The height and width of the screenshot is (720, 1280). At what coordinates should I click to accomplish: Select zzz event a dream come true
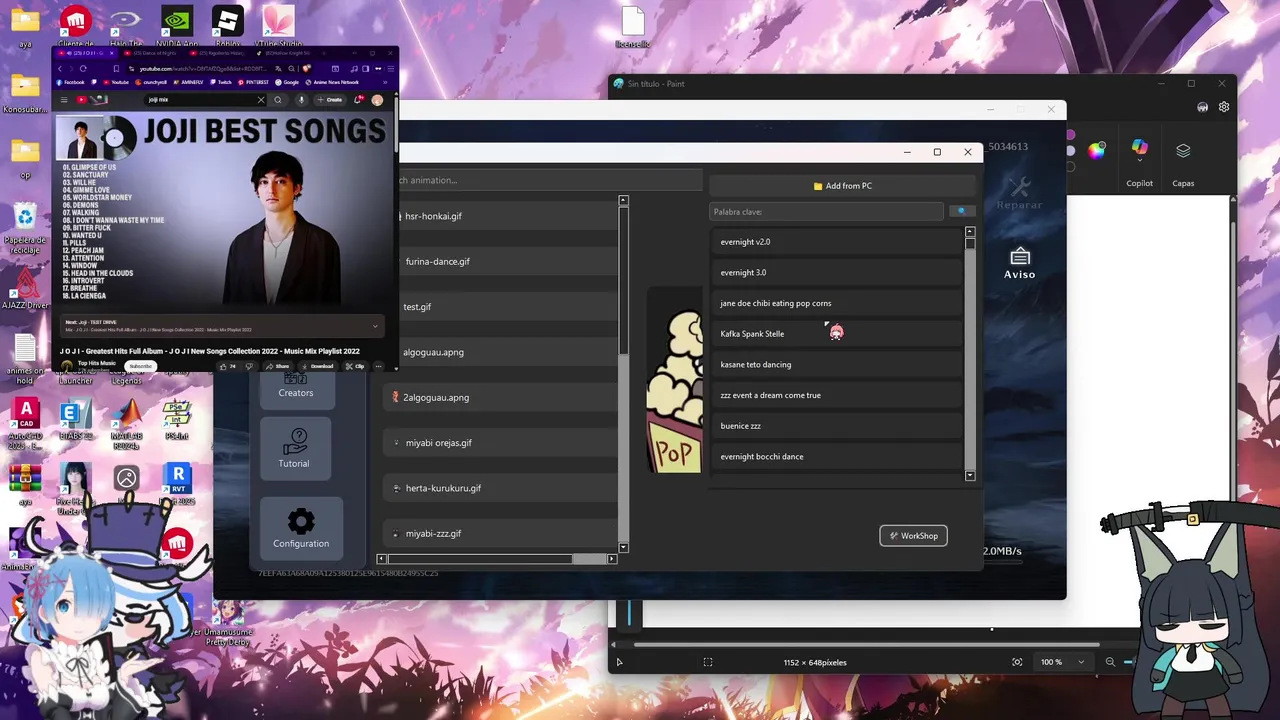click(836, 395)
